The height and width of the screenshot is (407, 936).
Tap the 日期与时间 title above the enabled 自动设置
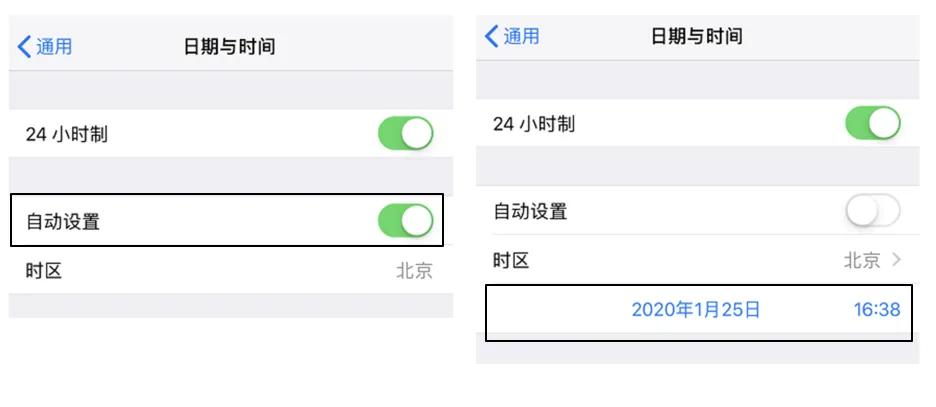[x=229, y=46]
